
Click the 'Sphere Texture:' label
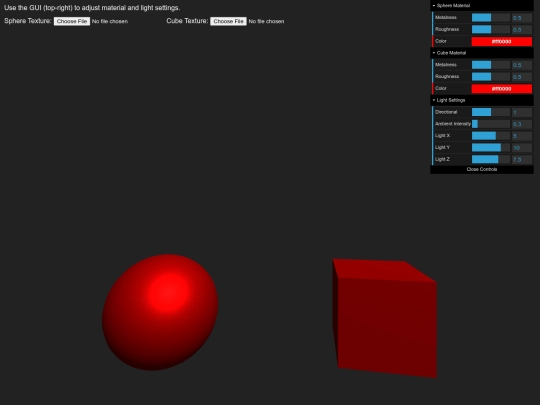pos(28,21)
